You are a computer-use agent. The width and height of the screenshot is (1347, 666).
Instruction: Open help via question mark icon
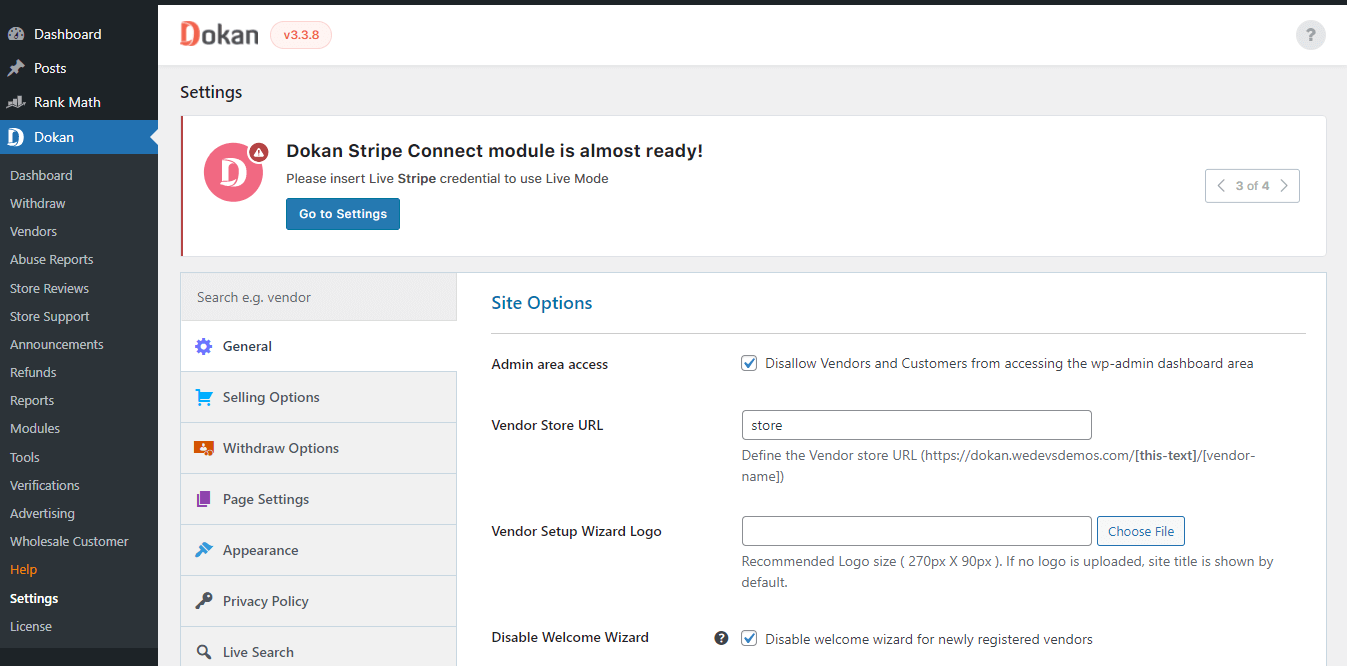click(x=1311, y=35)
